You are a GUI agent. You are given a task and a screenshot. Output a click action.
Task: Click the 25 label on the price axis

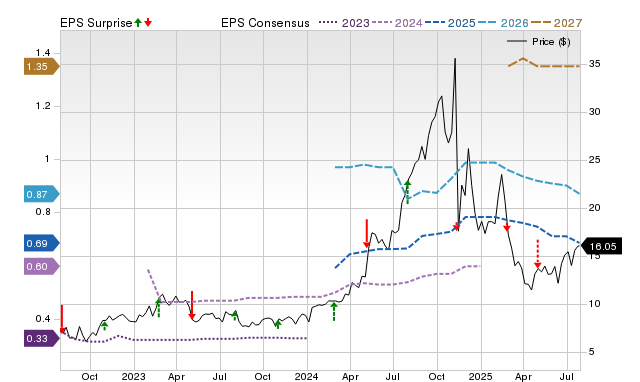[594, 160]
